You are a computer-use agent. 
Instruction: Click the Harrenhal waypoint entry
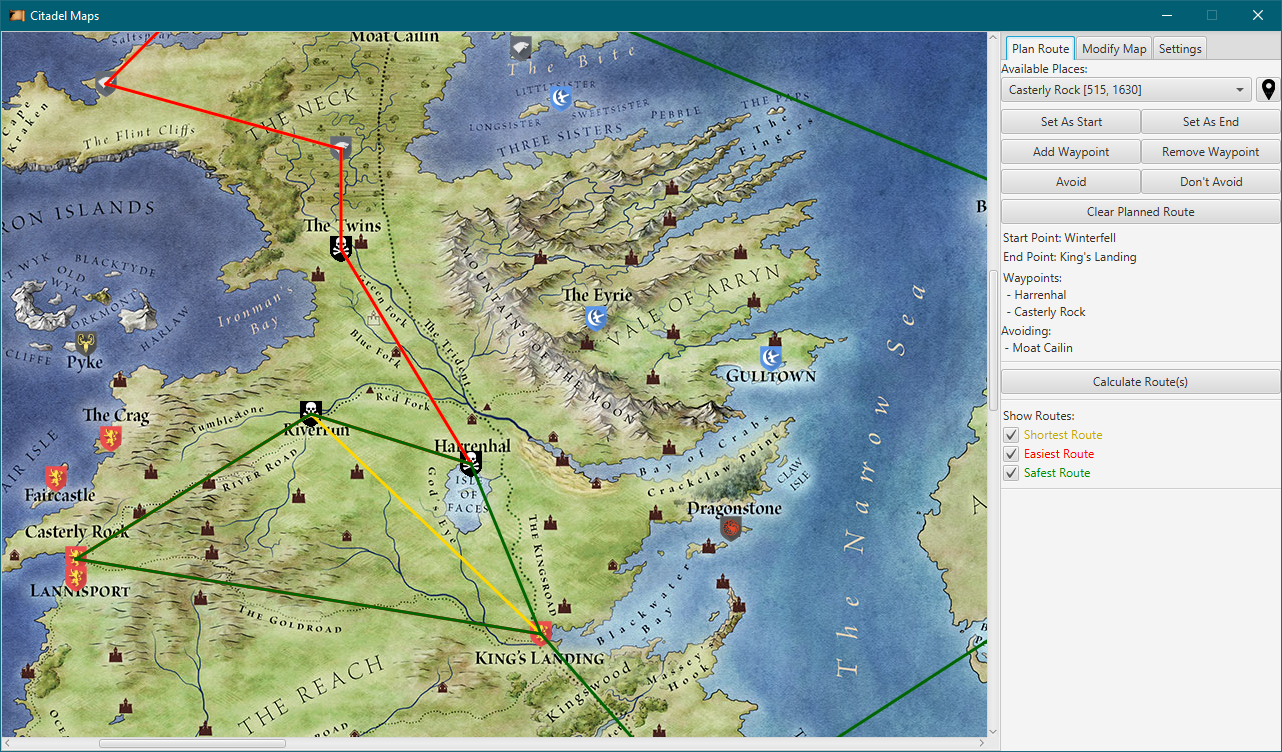(1040, 295)
